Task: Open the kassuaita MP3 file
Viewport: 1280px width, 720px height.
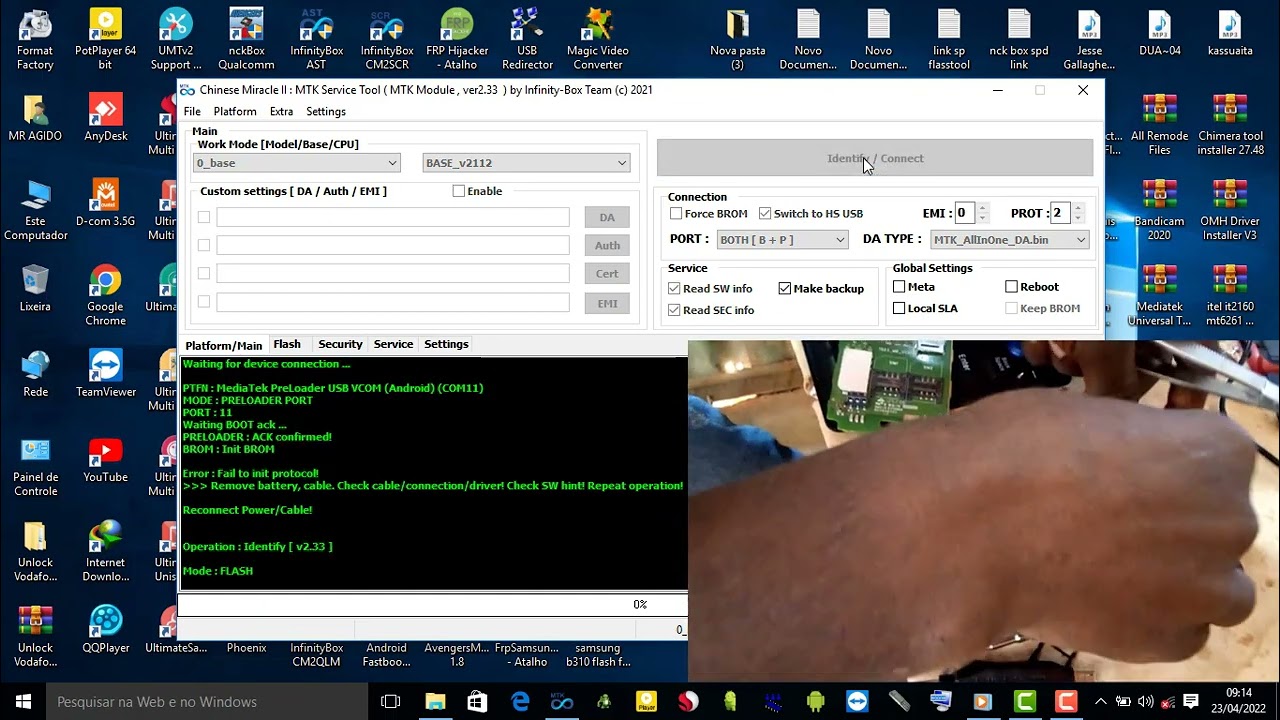Action: (1230, 33)
